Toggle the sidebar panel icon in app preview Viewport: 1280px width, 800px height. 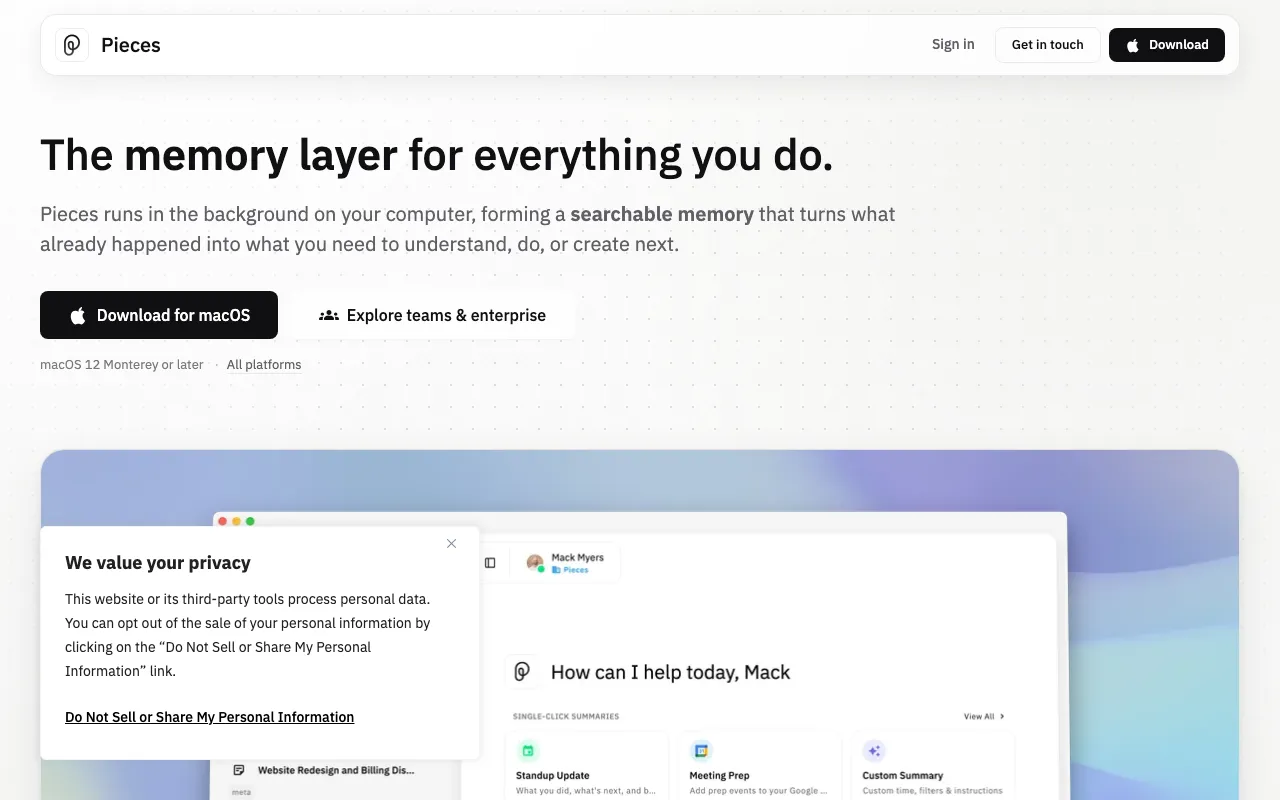[x=490, y=563]
